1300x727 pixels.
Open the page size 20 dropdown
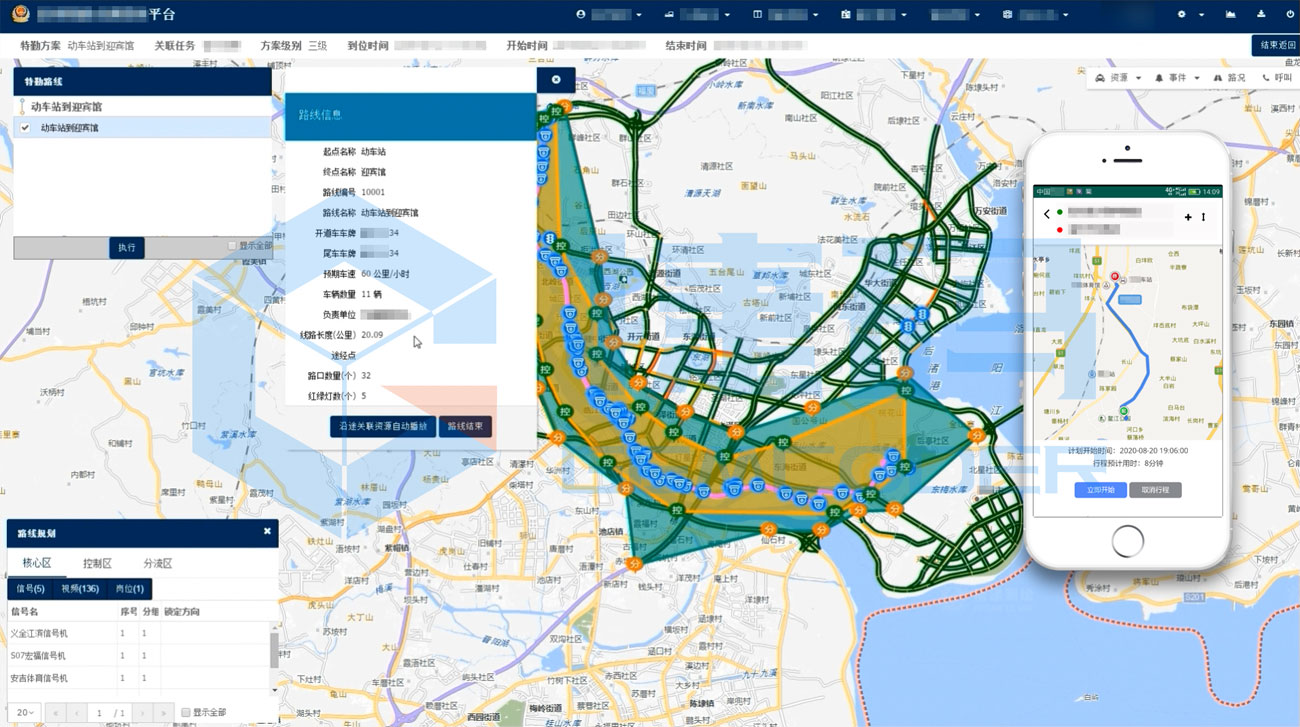[x=25, y=712]
